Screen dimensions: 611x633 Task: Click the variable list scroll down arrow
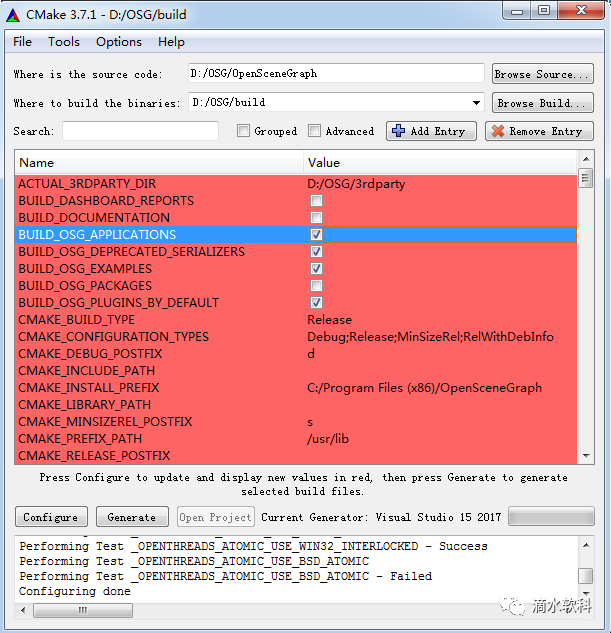586,456
